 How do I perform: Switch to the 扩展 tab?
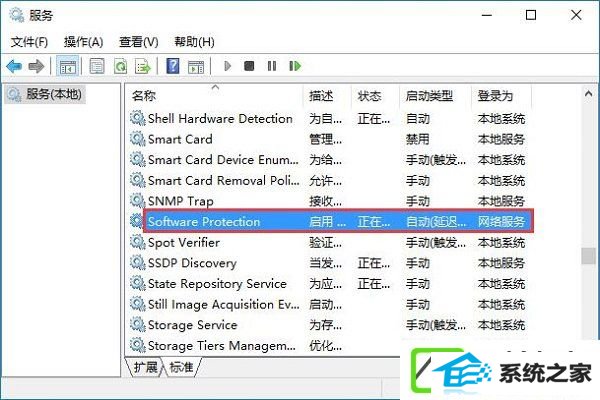[145, 367]
